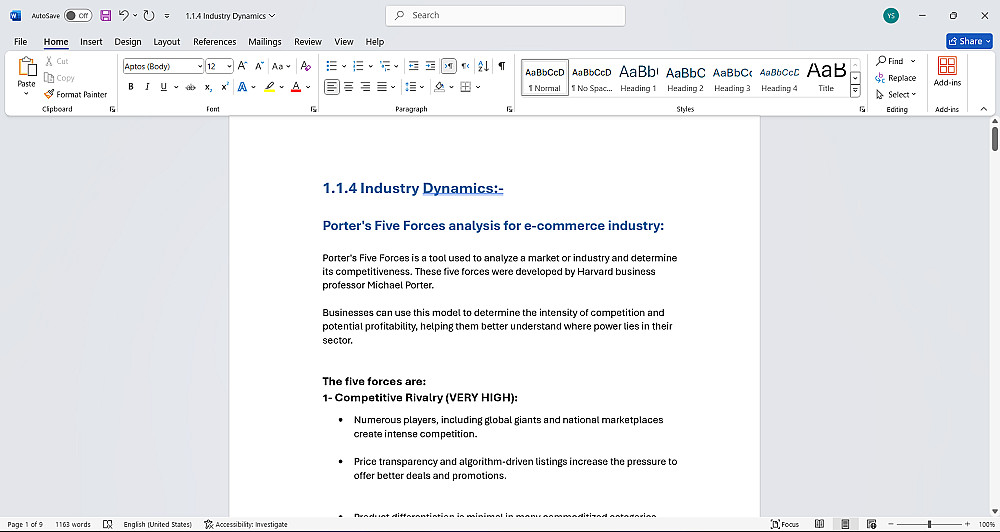
Task: Open the References tab
Action: pos(214,42)
